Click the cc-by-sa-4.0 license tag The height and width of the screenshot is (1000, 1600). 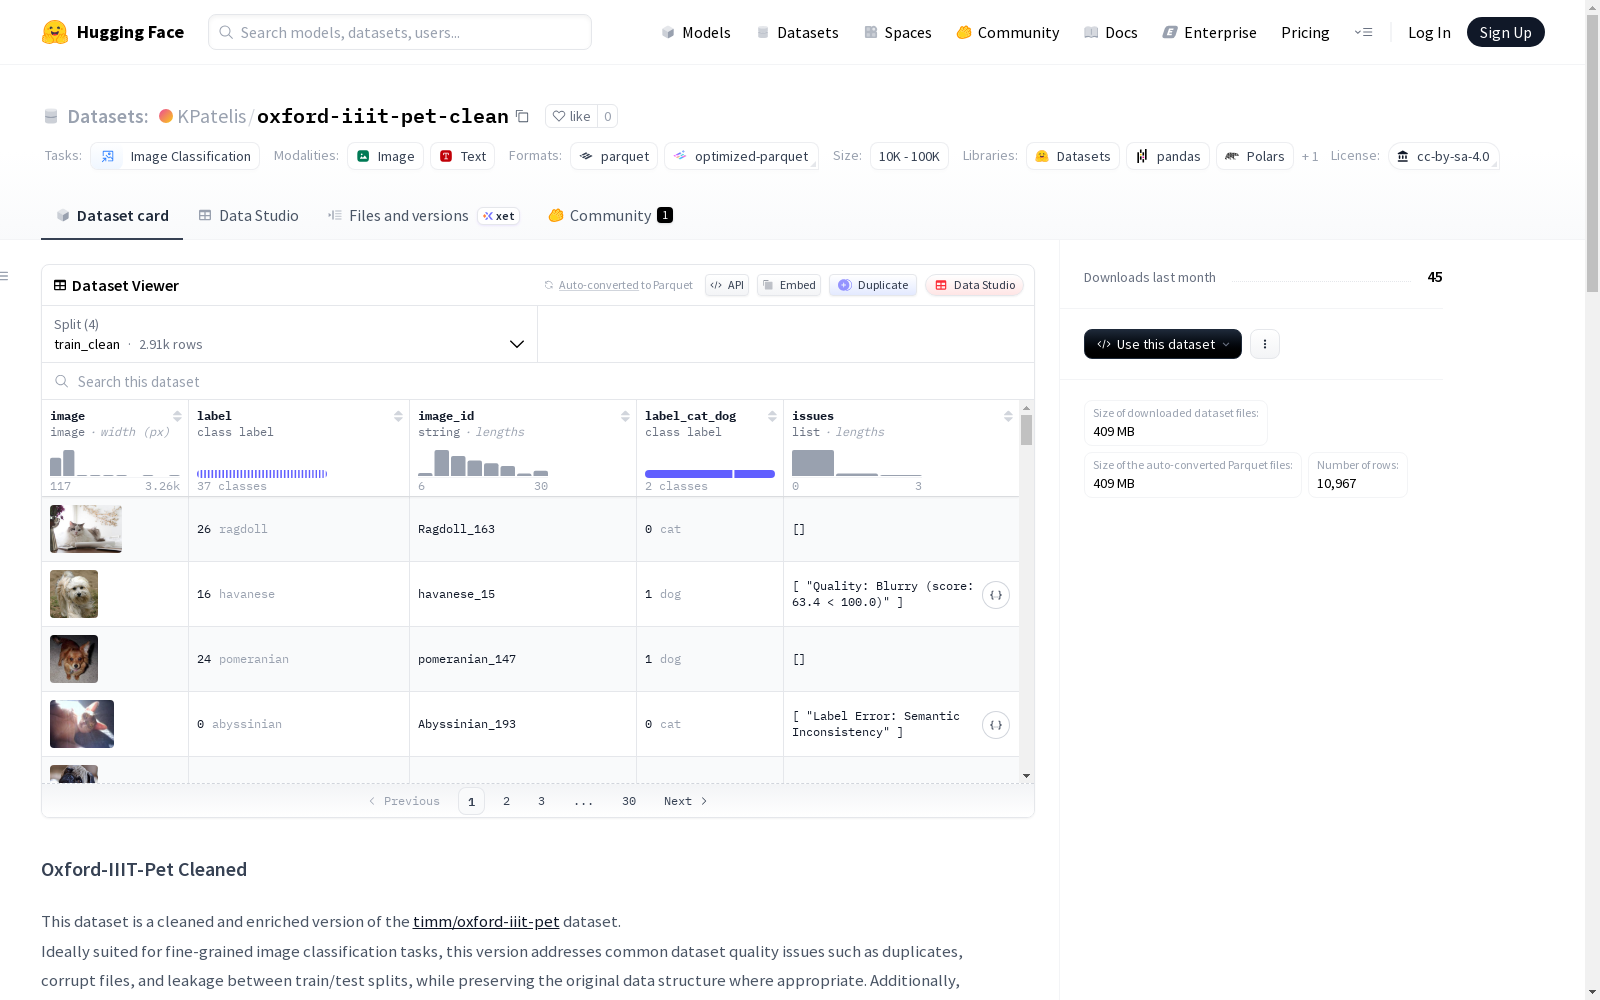(1443, 156)
